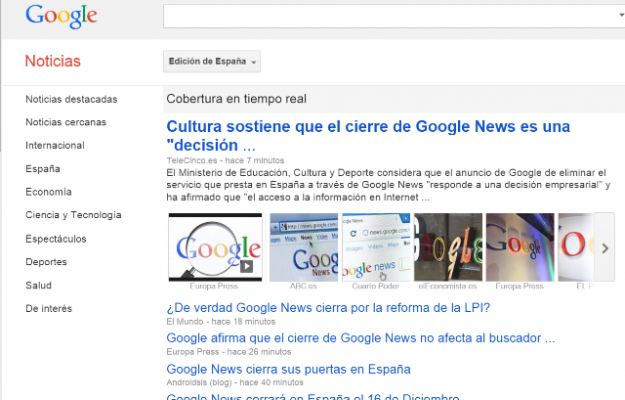Open the Salud section
This screenshot has width=625, height=400.
pos(39,285)
